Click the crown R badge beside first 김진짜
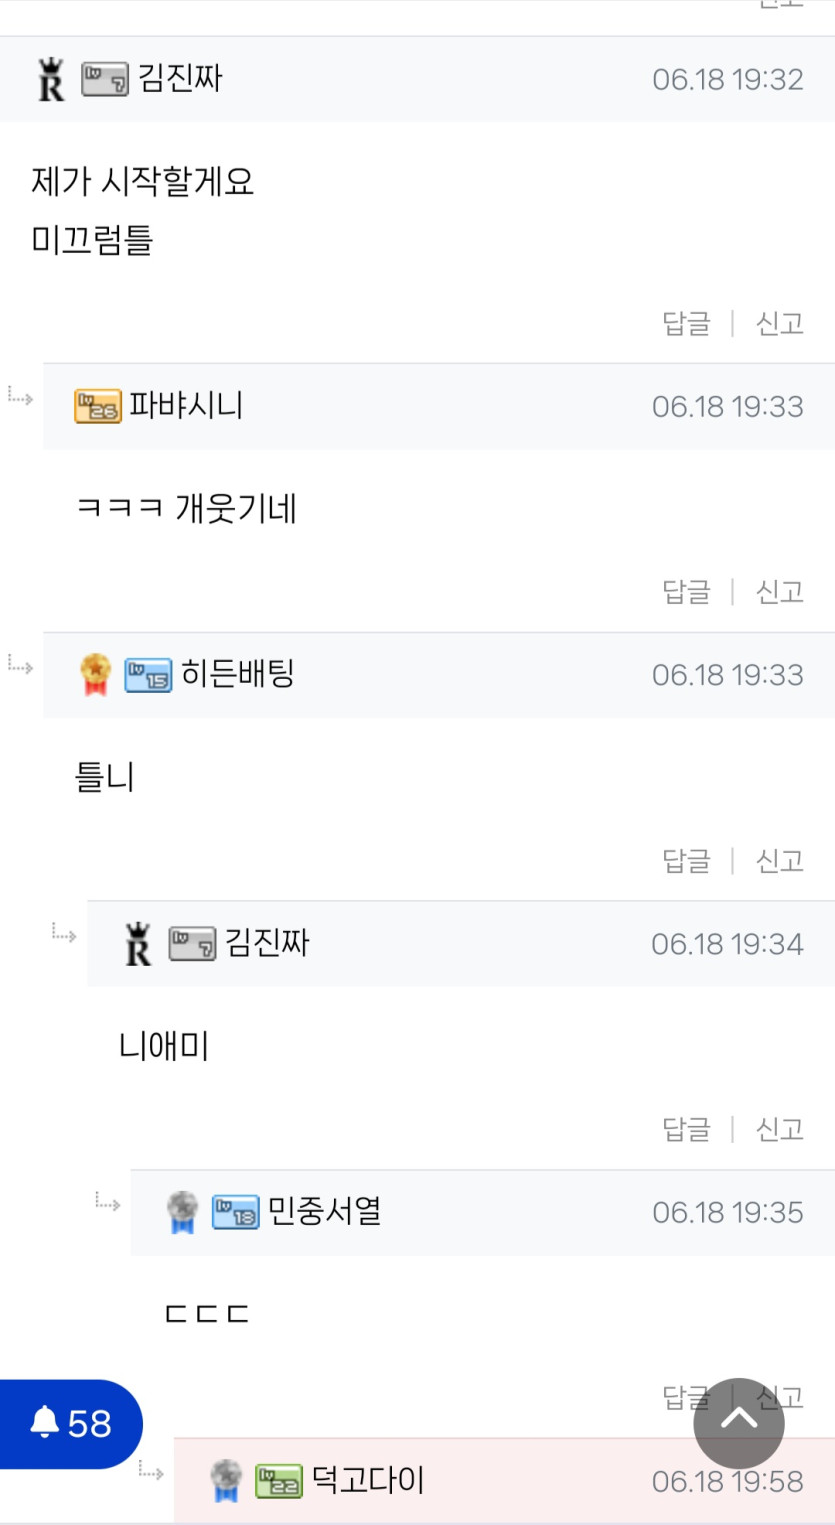835x1525 pixels. pos(51,80)
